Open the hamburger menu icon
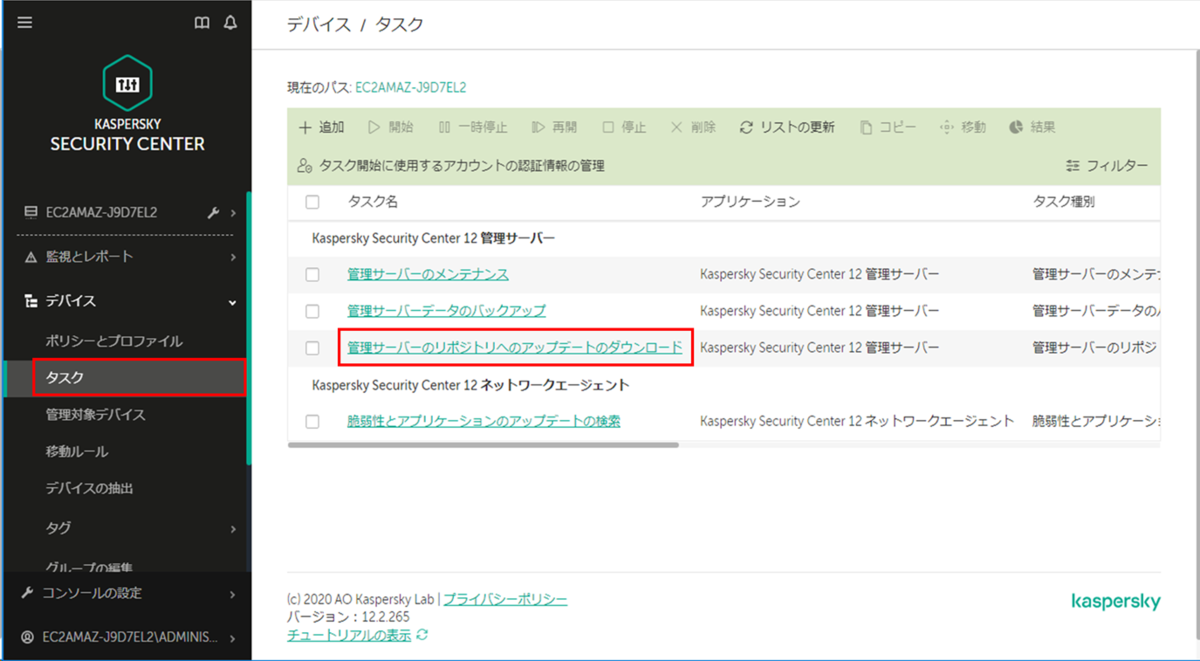Image resolution: width=1200 pixels, height=661 pixels. click(25, 22)
